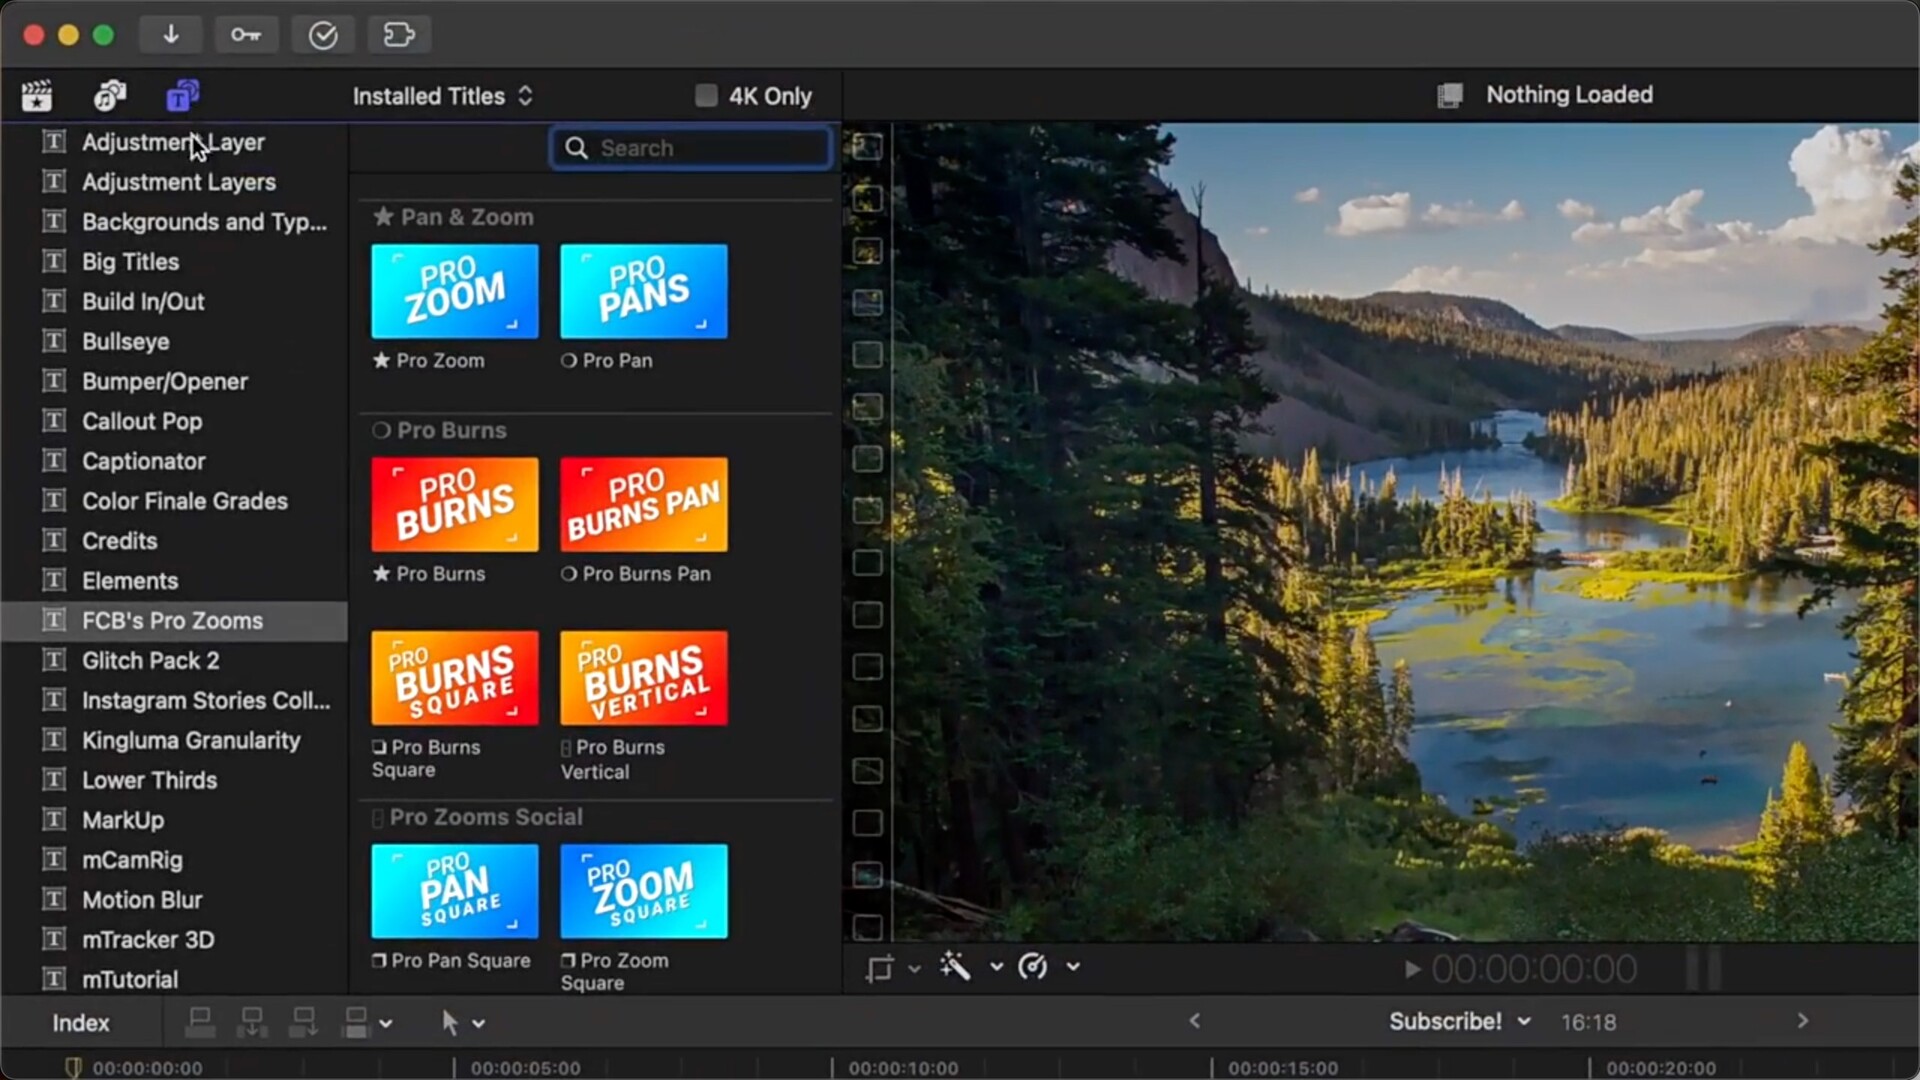Show the Titles and Generators sidebar
Viewport: 1920px width, 1080px height.
(182, 96)
